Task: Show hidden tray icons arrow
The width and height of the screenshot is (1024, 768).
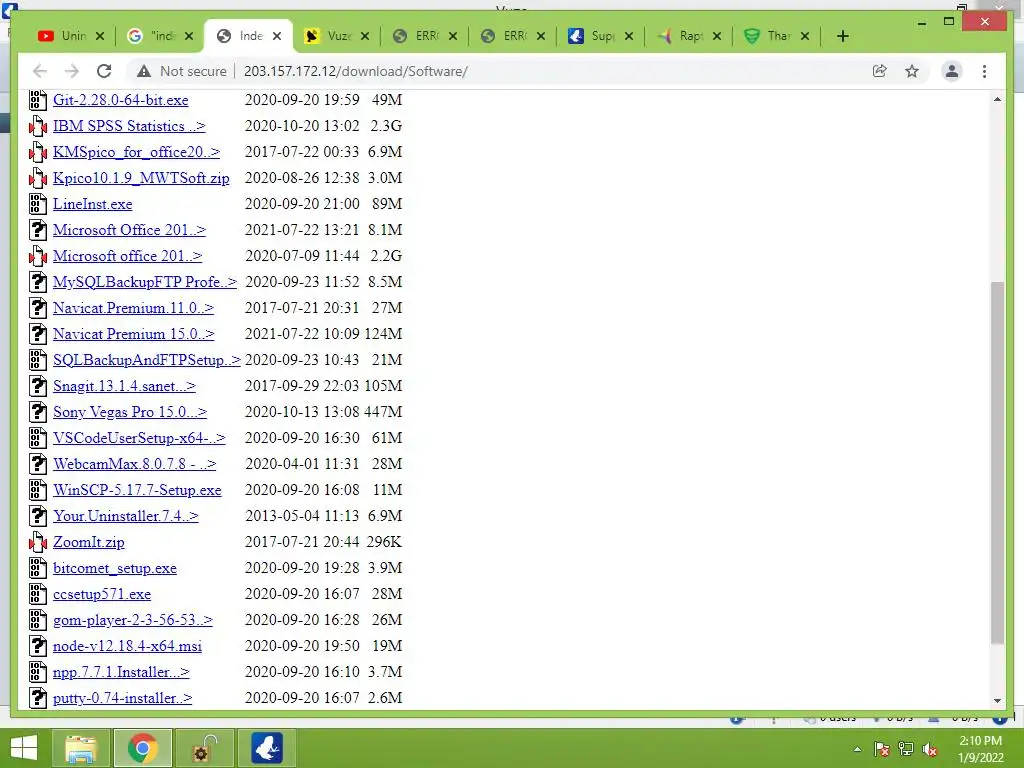Action: pos(857,749)
